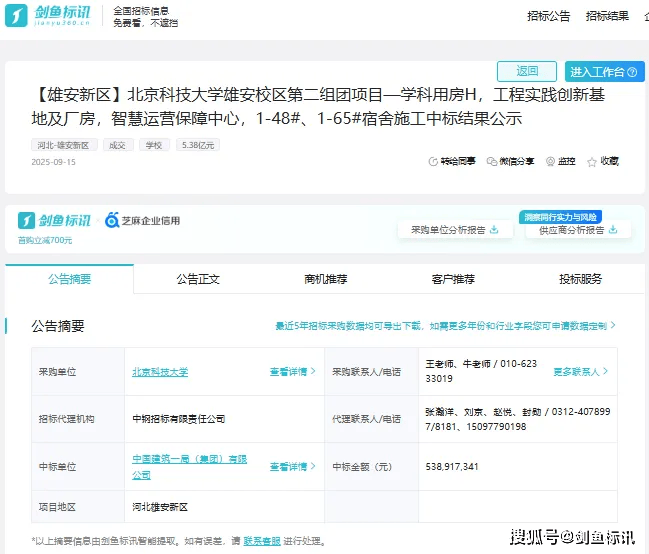Image resolution: width=649 pixels, height=554 pixels.
Task: Open 招标结果 in top navigation
Action: click(607, 16)
